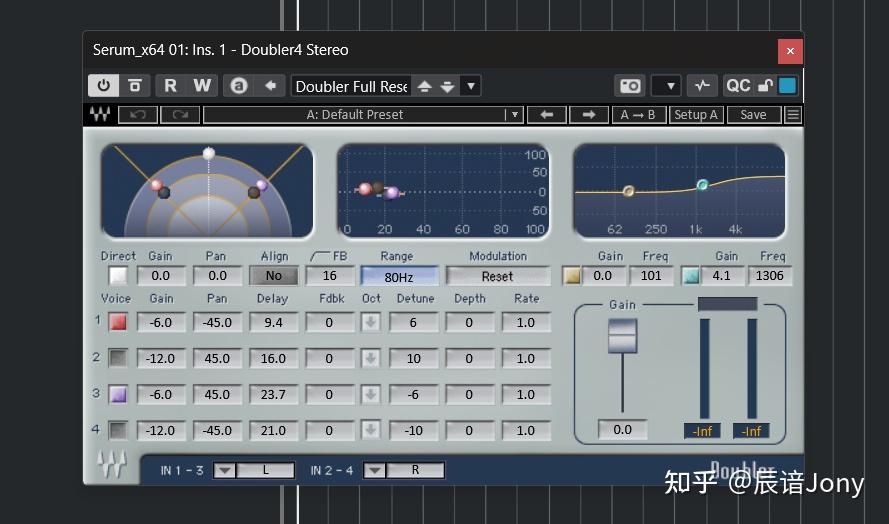Click the side-chain waveform icon
This screenshot has height=524, width=889.
pyautogui.click(x=702, y=86)
